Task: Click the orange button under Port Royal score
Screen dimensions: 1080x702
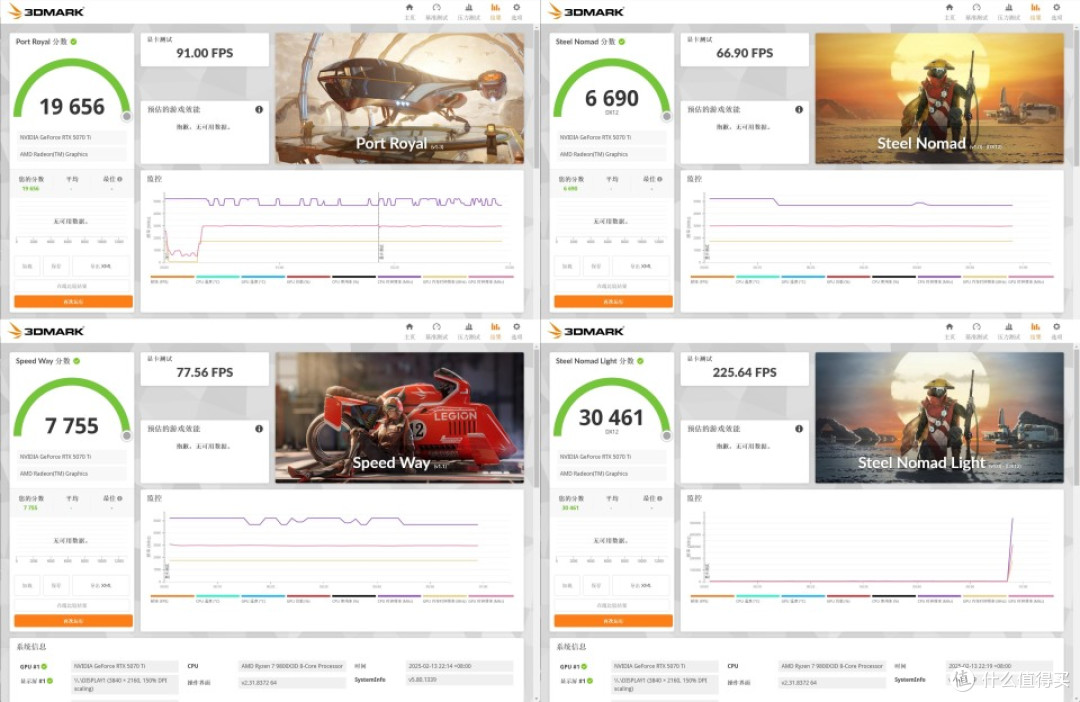Action: click(74, 302)
